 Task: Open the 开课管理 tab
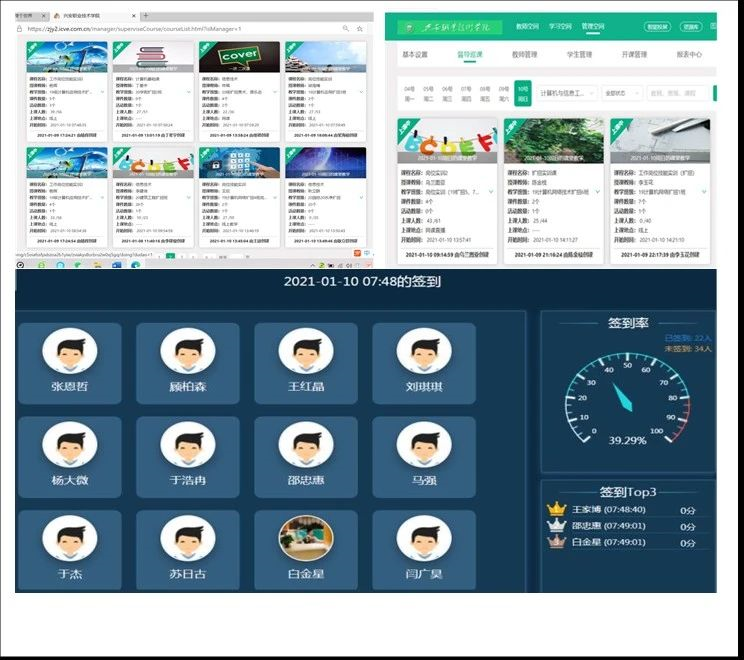tap(634, 55)
